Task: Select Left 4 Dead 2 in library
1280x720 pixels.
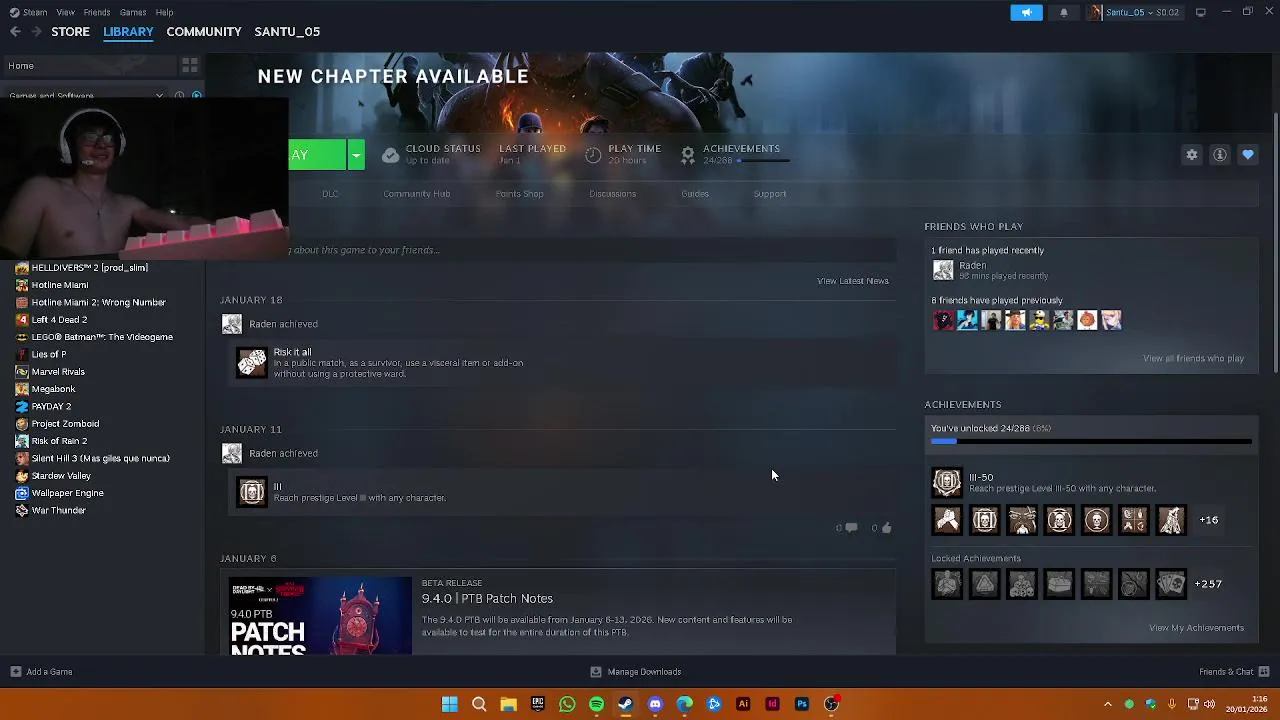Action: pyautogui.click(x=59, y=320)
